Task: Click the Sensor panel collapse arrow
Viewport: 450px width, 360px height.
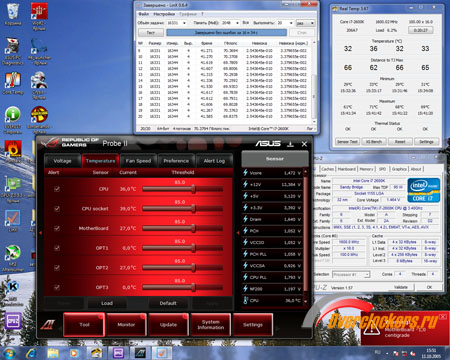Action: (x=238, y=233)
